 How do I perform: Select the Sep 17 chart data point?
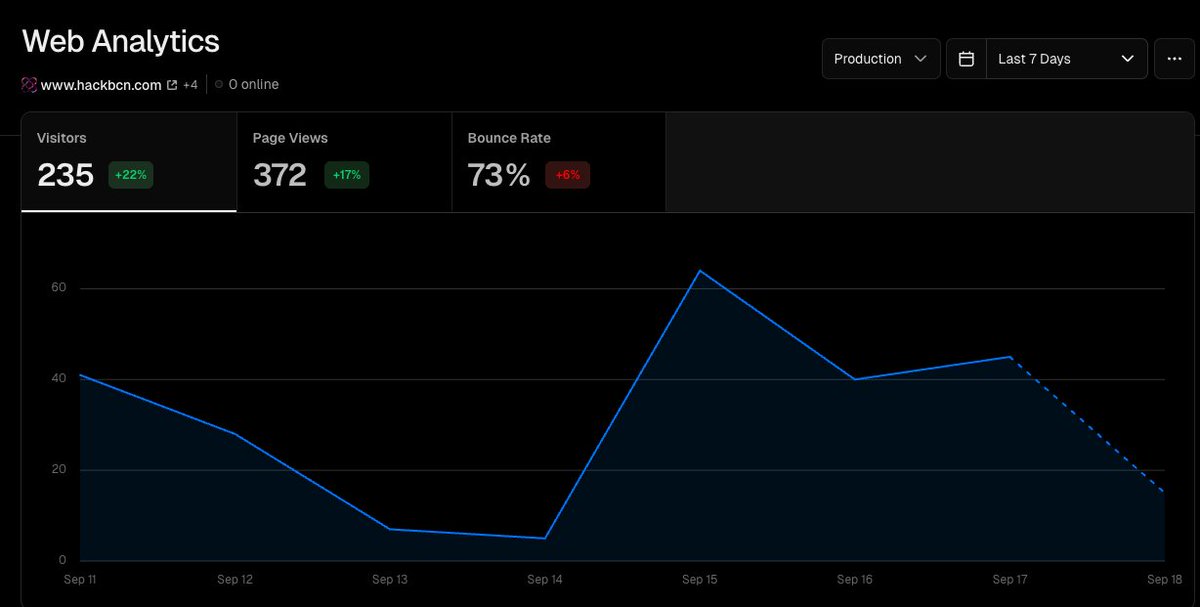(1010, 356)
